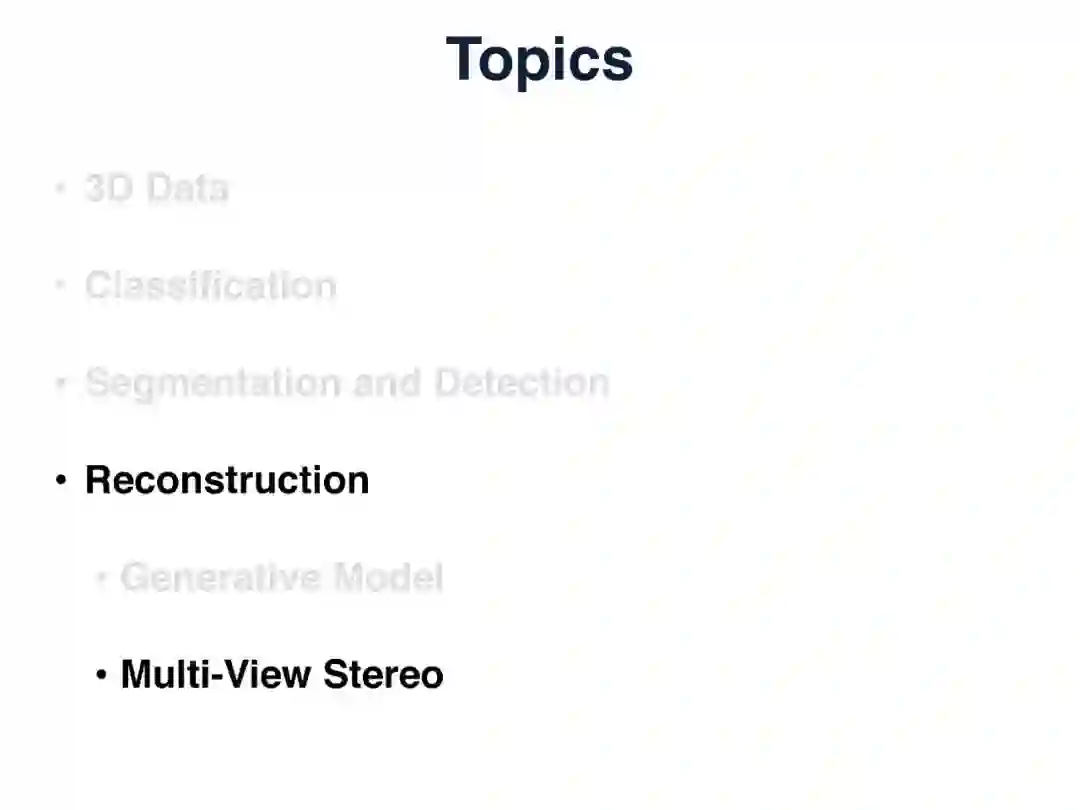Click the sub-bullet before Multi-View Stereo
This screenshot has height=810, width=1080.
coord(100,676)
